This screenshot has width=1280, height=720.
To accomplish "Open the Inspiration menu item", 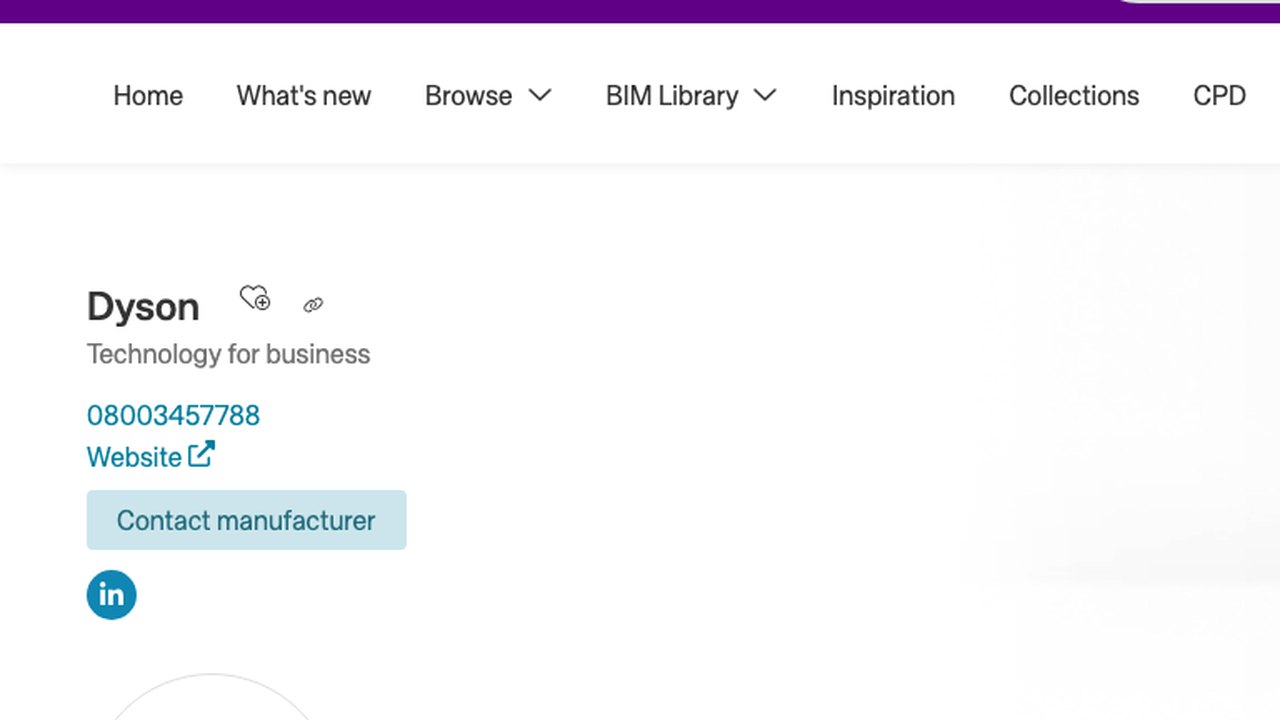I will (893, 96).
